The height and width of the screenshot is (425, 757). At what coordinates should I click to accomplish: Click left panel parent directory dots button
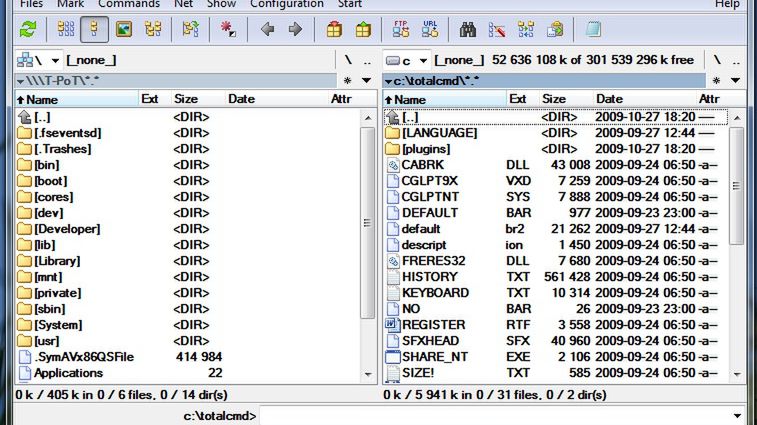(x=367, y=62)
